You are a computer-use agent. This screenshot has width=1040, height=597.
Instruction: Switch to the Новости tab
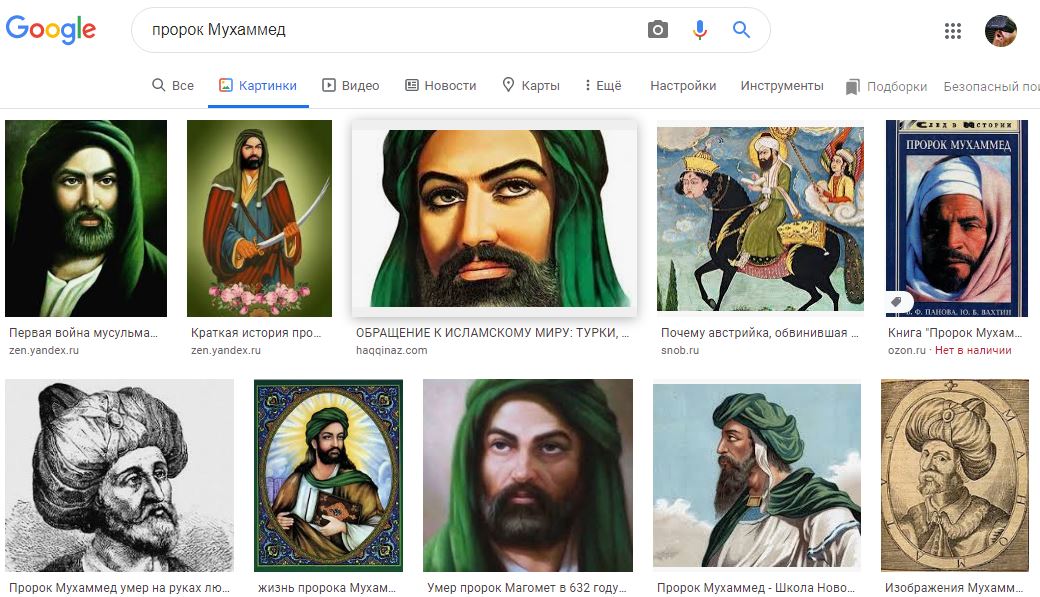pyautogui.click(x=440, y=86)
